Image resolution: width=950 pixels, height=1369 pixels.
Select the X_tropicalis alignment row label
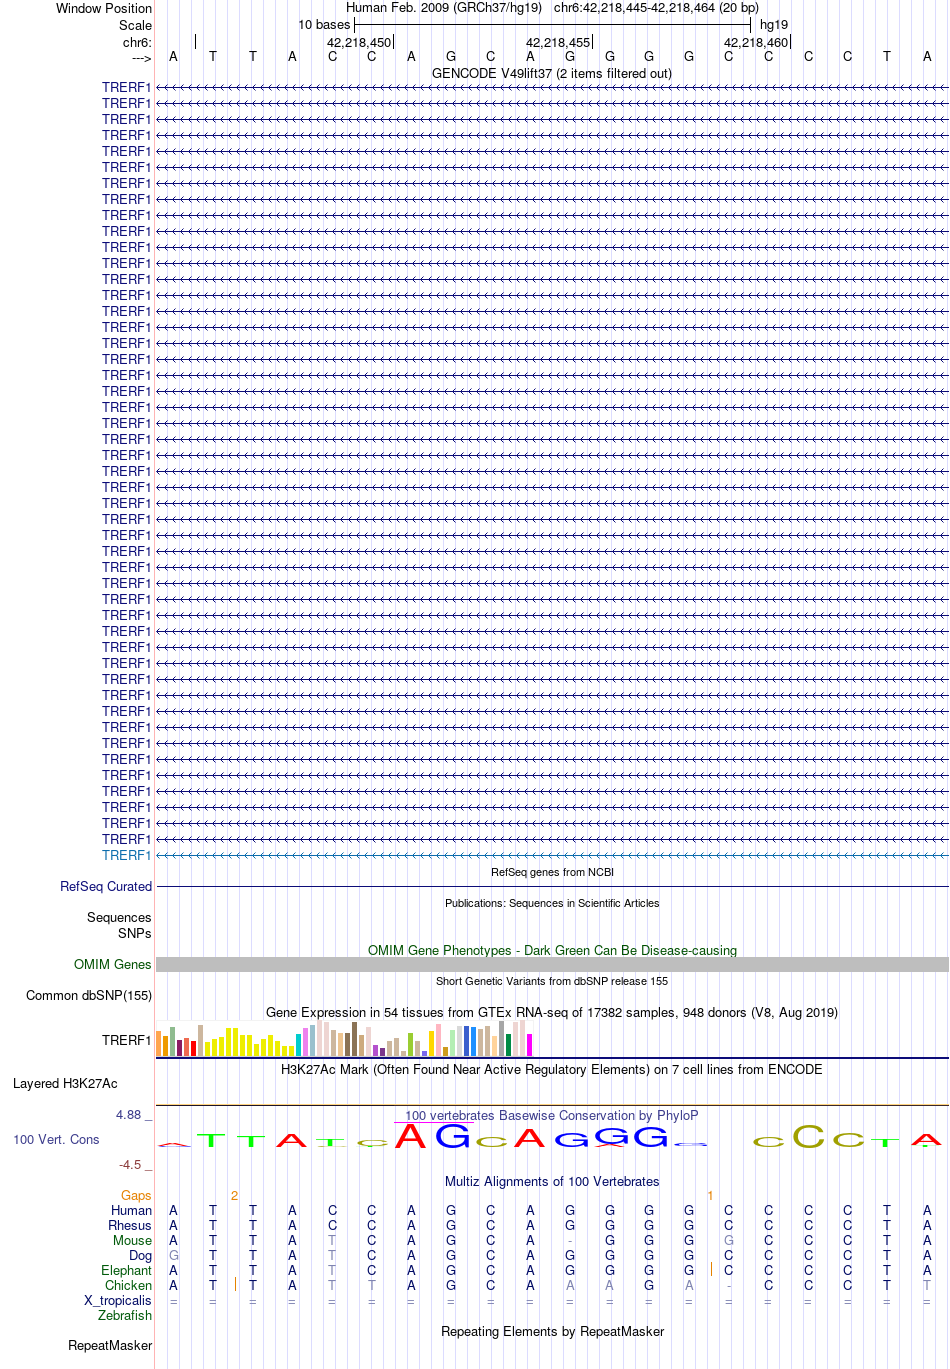(x=118, y=1300)
